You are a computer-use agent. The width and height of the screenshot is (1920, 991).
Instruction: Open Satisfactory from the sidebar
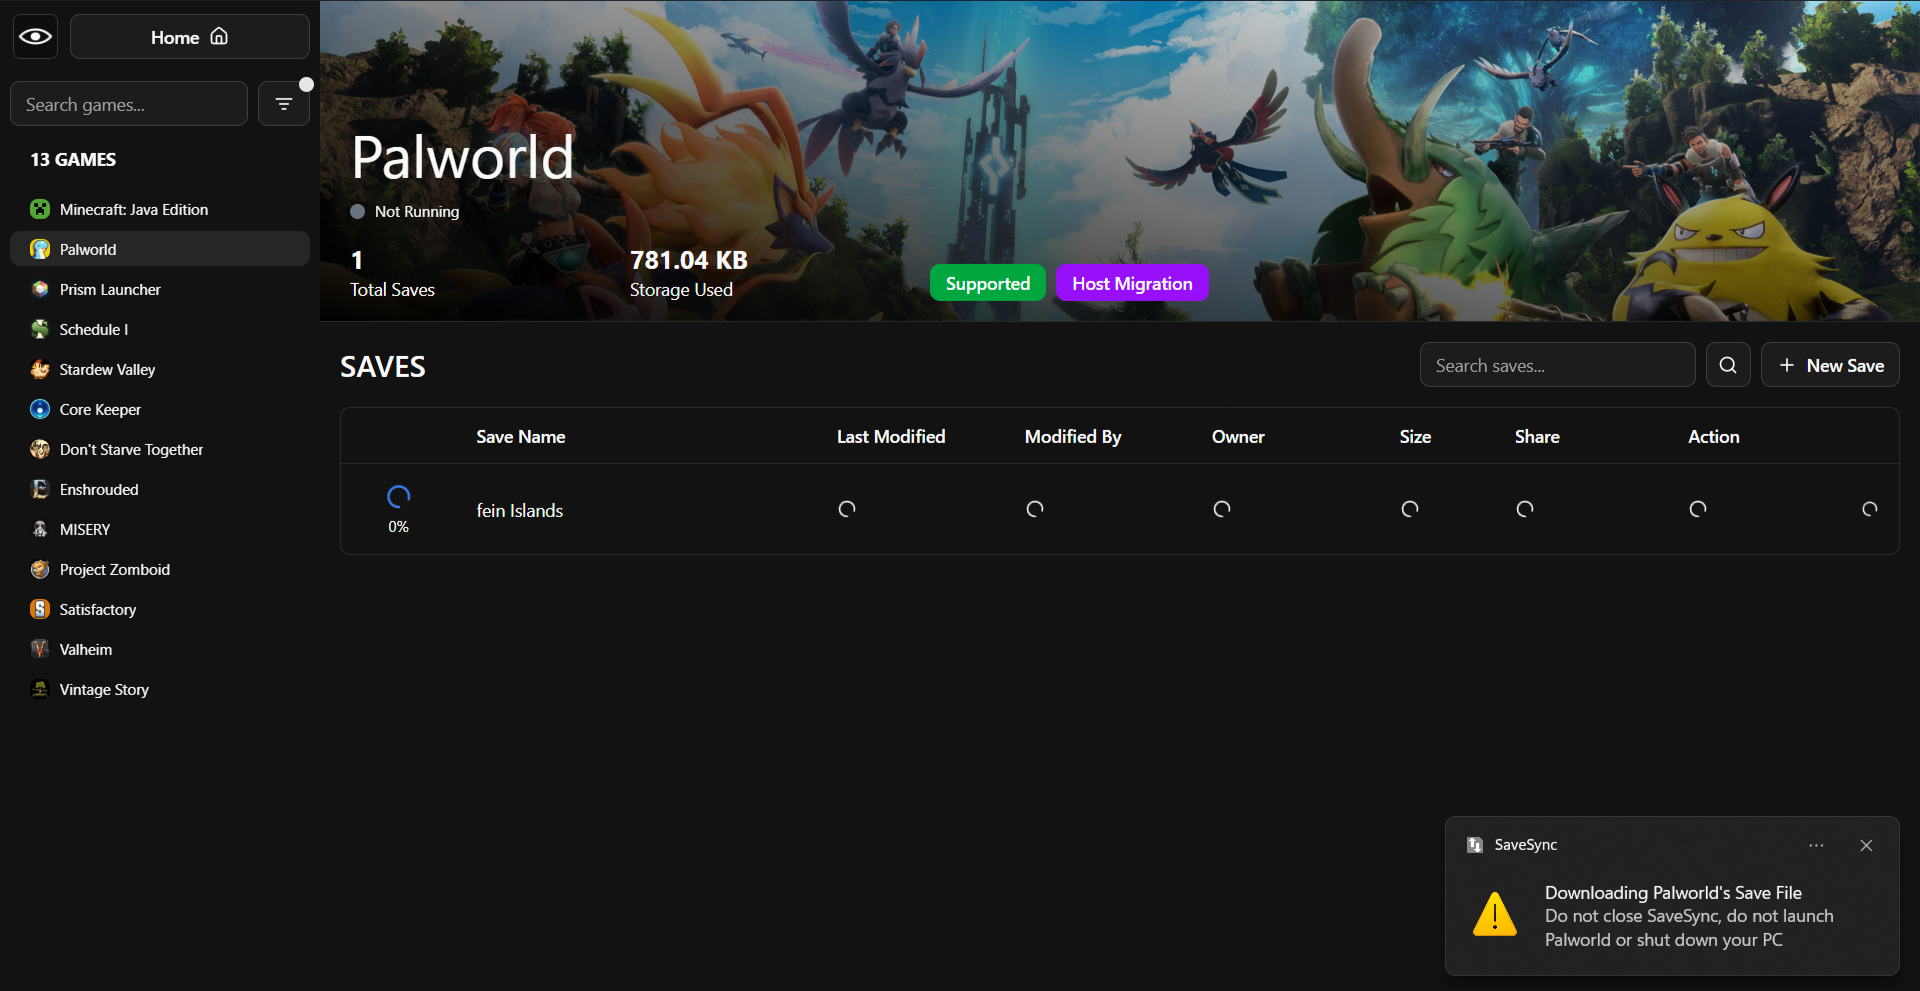[160, 609]
